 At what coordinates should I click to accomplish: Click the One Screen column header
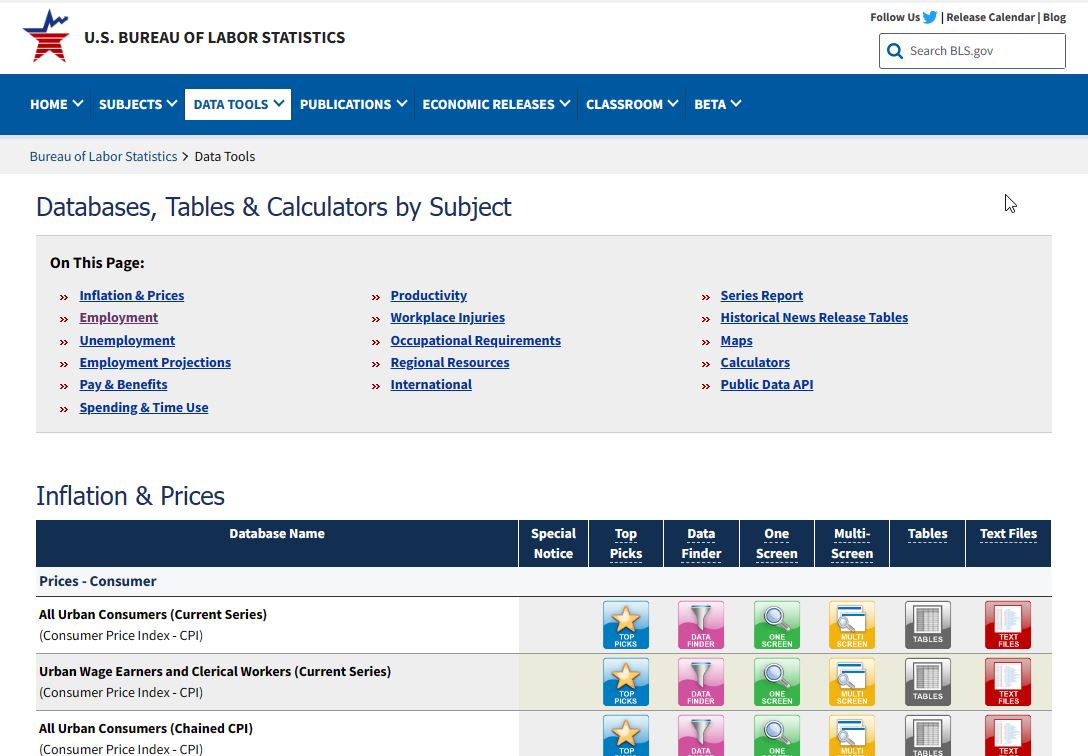pos(776,544)
